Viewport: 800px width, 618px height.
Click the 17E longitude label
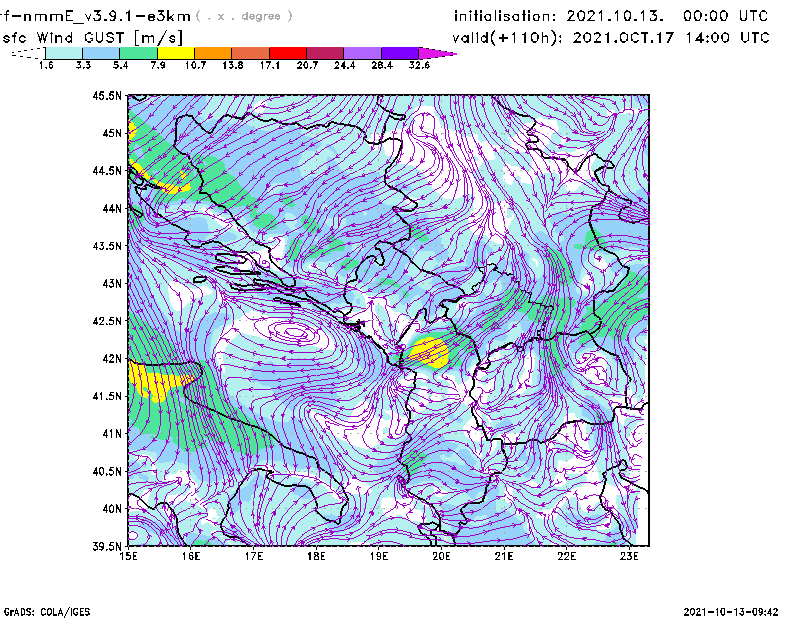pyautogui.click(x=254, y=556)
